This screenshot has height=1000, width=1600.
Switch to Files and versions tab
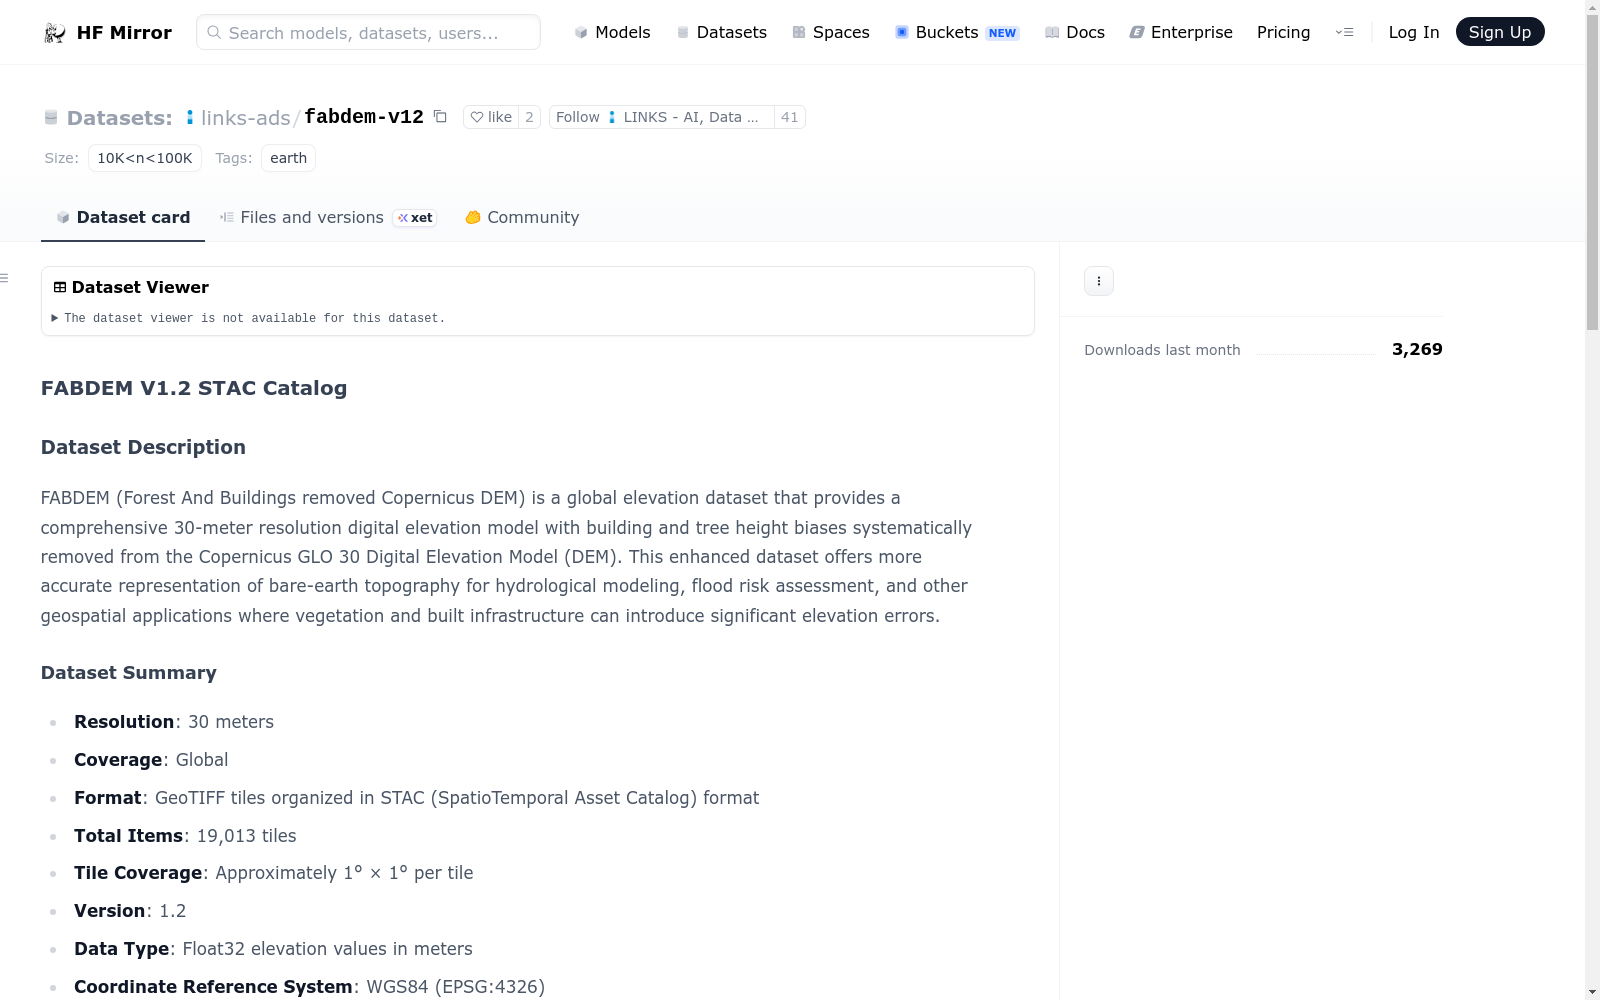(x=328, y=218)
